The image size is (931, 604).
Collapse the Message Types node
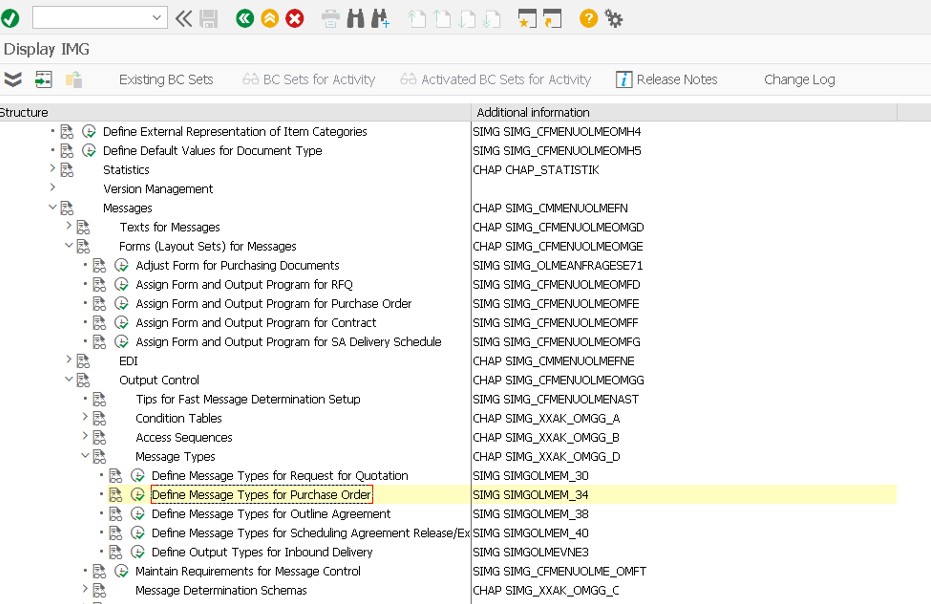[85, 456]
